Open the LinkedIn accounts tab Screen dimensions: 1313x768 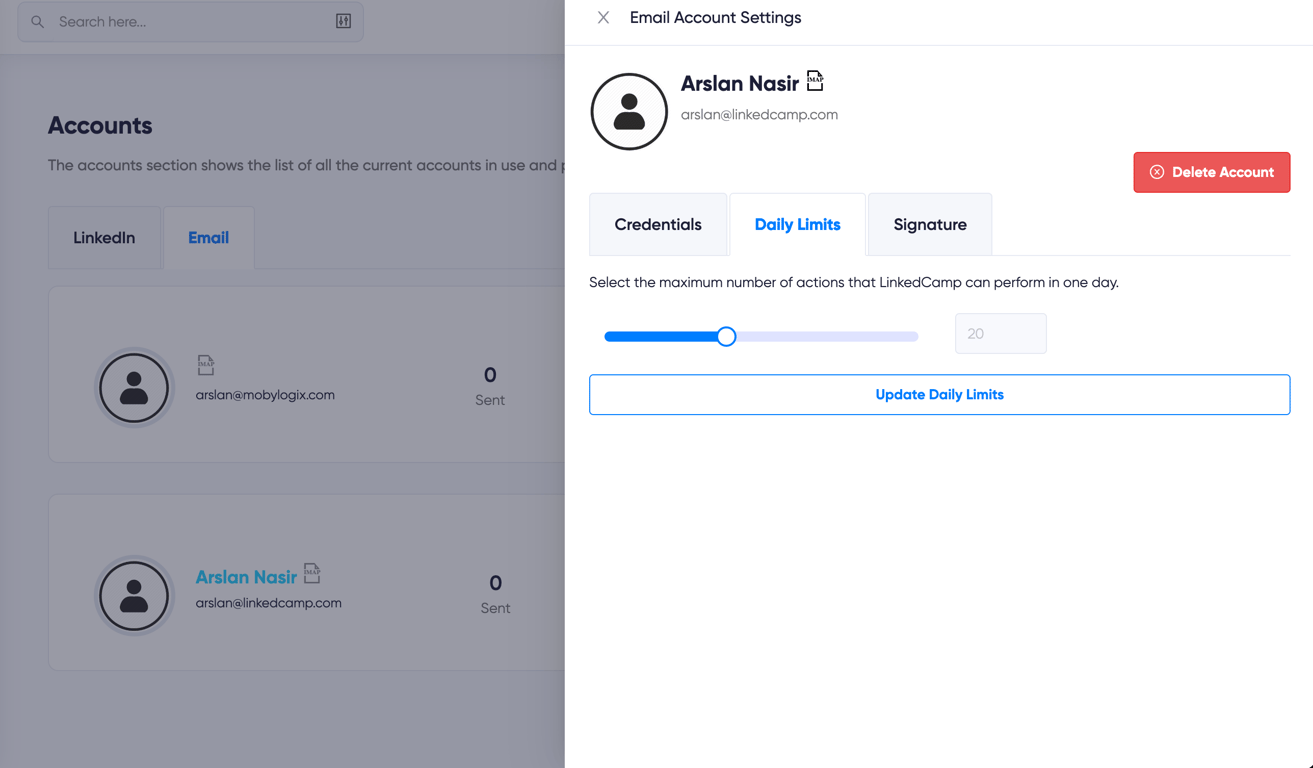pos(104,238)
